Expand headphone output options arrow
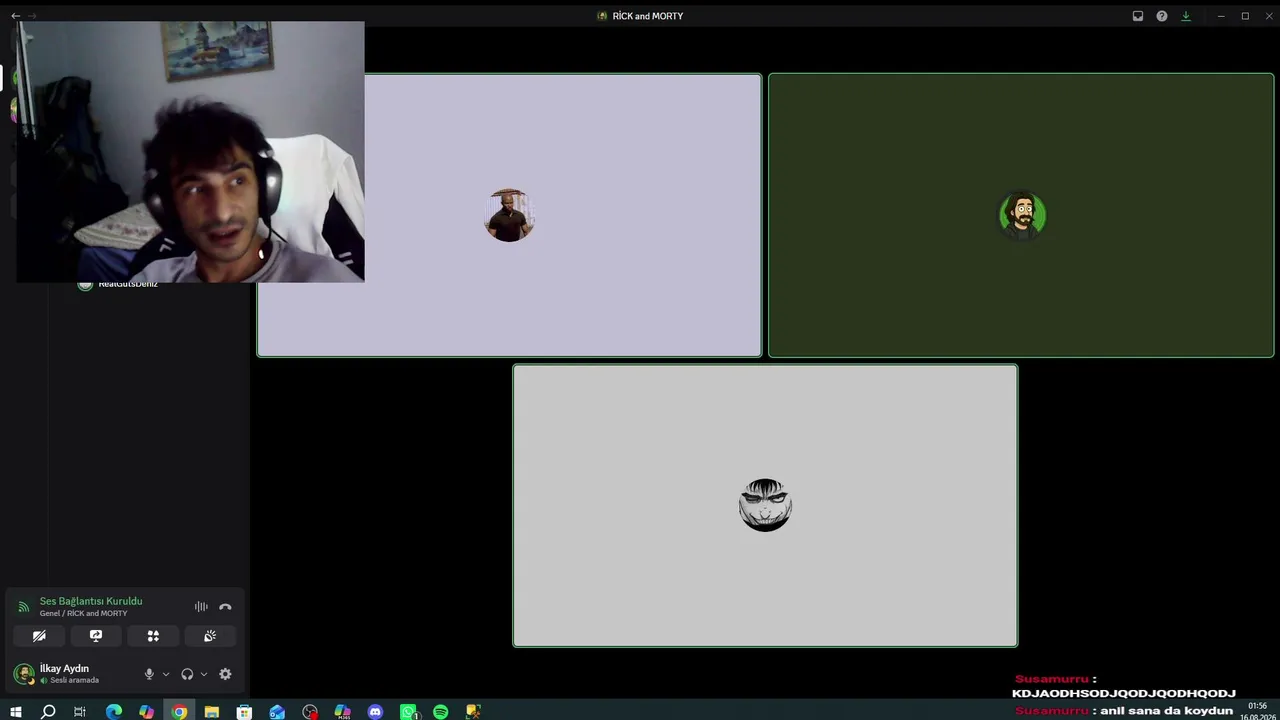 click(x=204, y=674)
